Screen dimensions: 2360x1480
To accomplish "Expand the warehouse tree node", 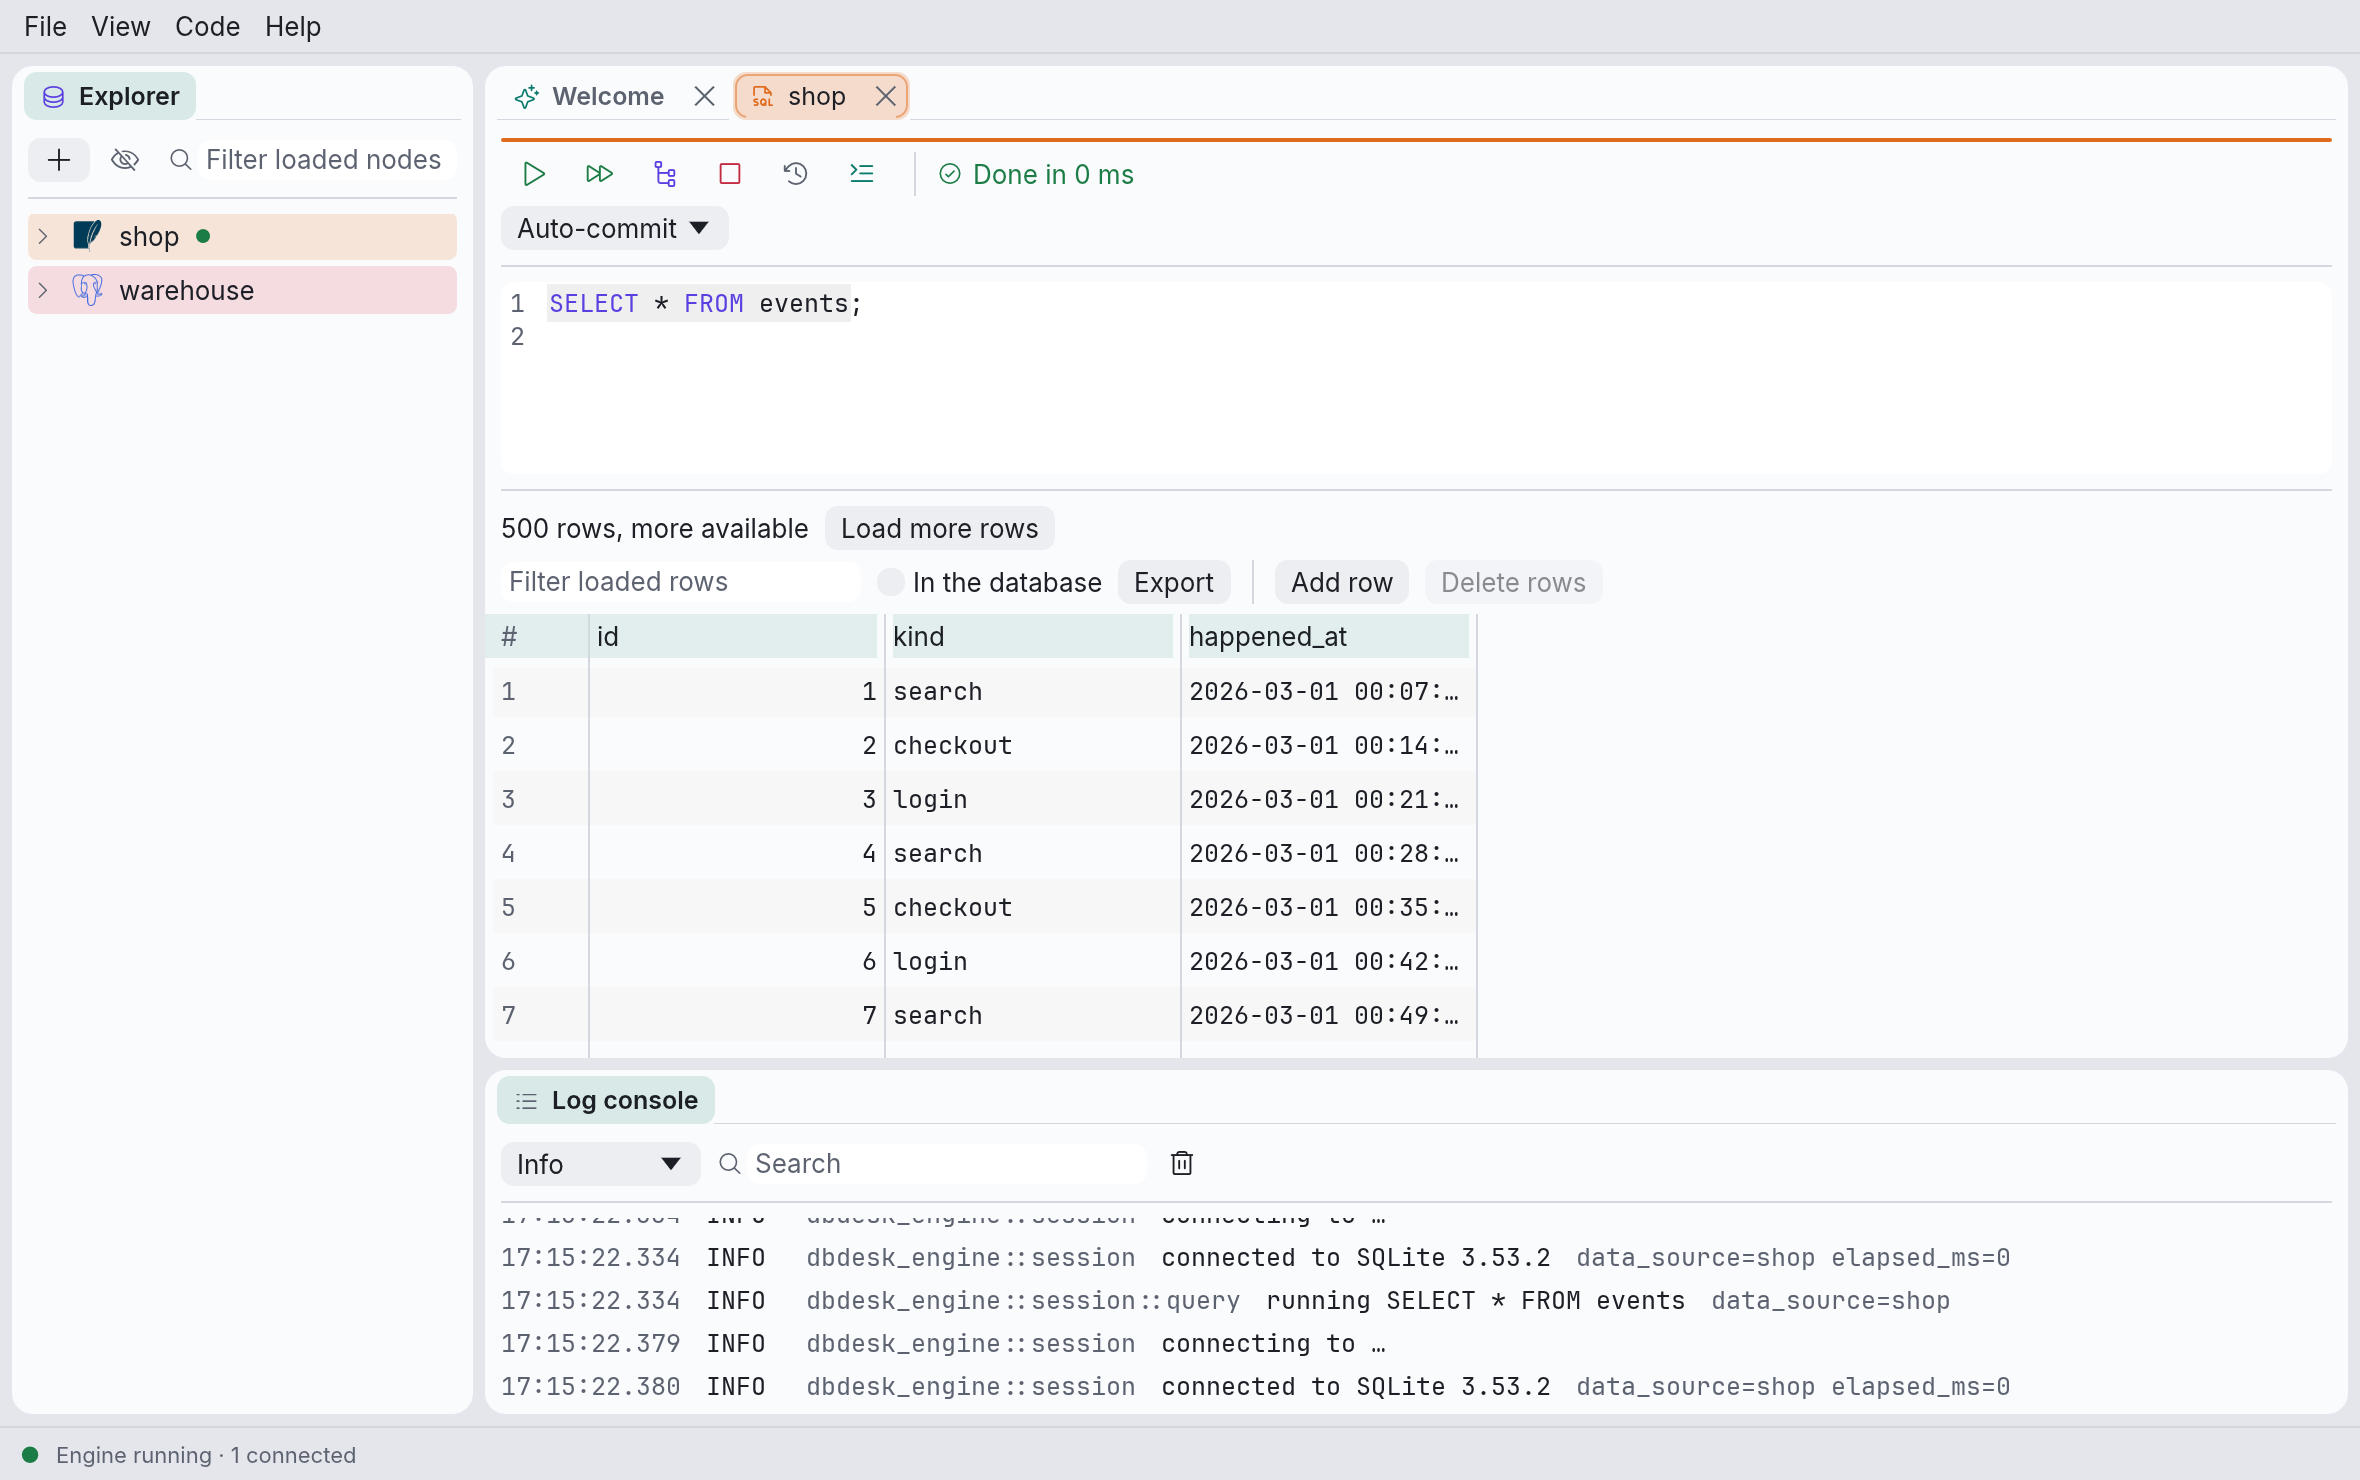I will pos(43,290).
